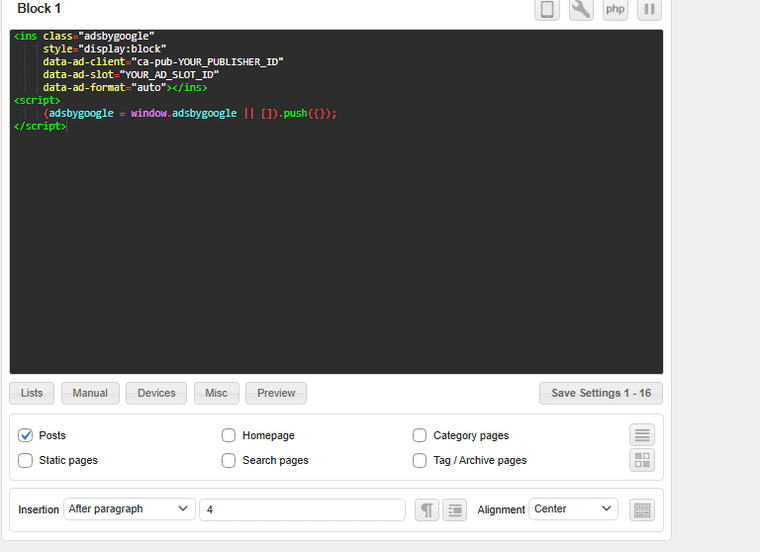Click the data-ad-slot code line
This screenshot has width=760, height=552.
tap(131, 75)
